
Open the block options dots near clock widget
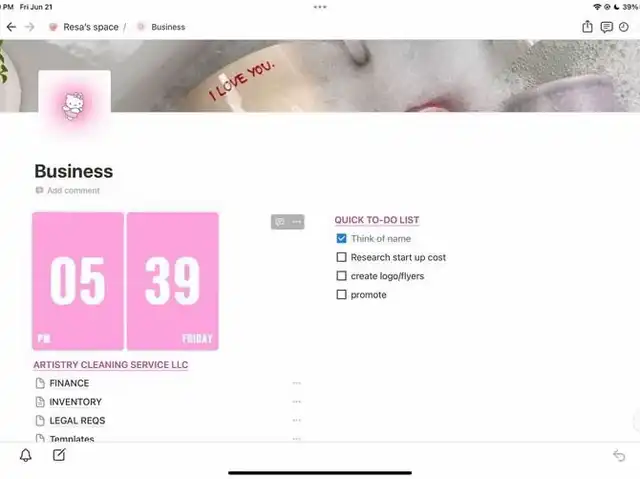[297, 222]
